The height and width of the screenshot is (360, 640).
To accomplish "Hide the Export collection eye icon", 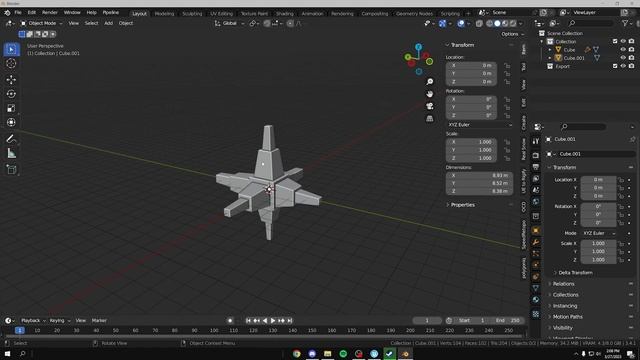I will click(623, 66).
